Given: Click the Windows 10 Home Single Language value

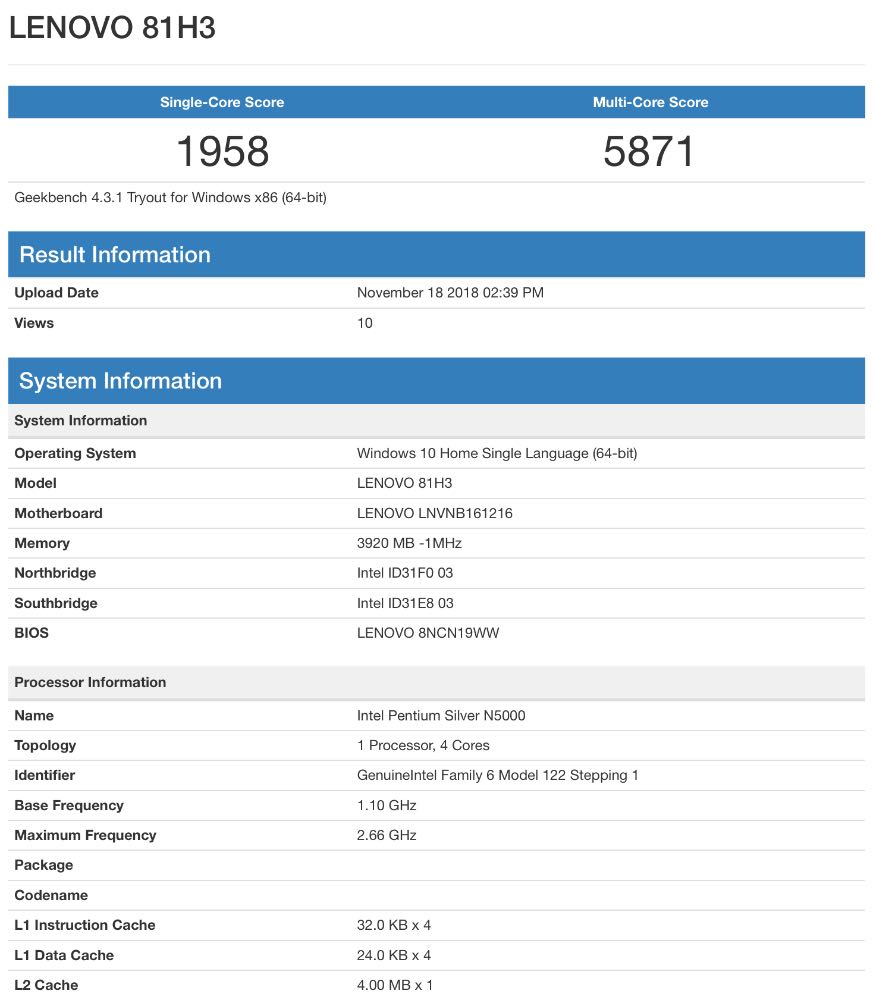Looking at the screenshot, I should [x=496, y=453].
